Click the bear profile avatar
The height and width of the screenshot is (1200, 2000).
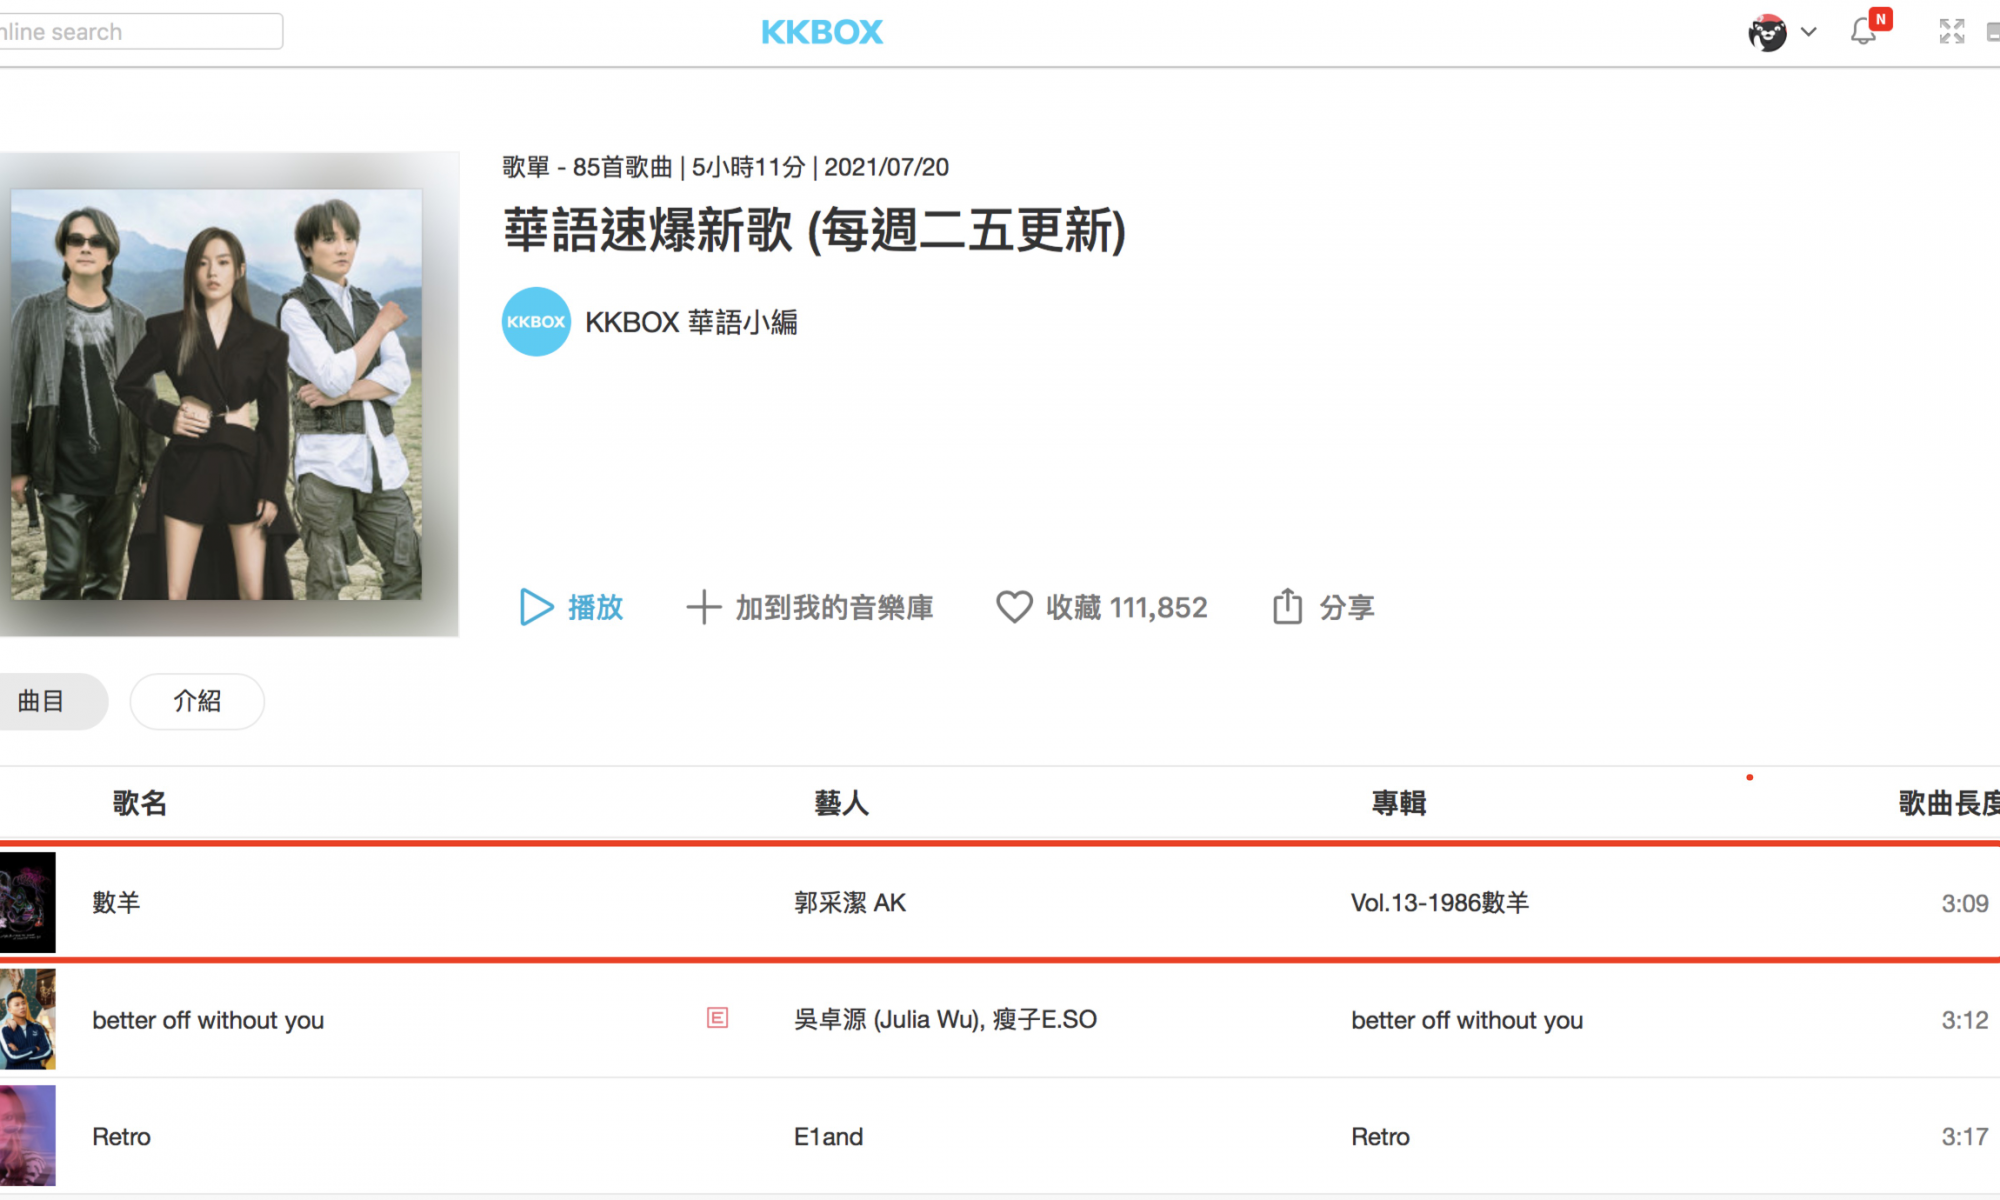[1767, 32]
